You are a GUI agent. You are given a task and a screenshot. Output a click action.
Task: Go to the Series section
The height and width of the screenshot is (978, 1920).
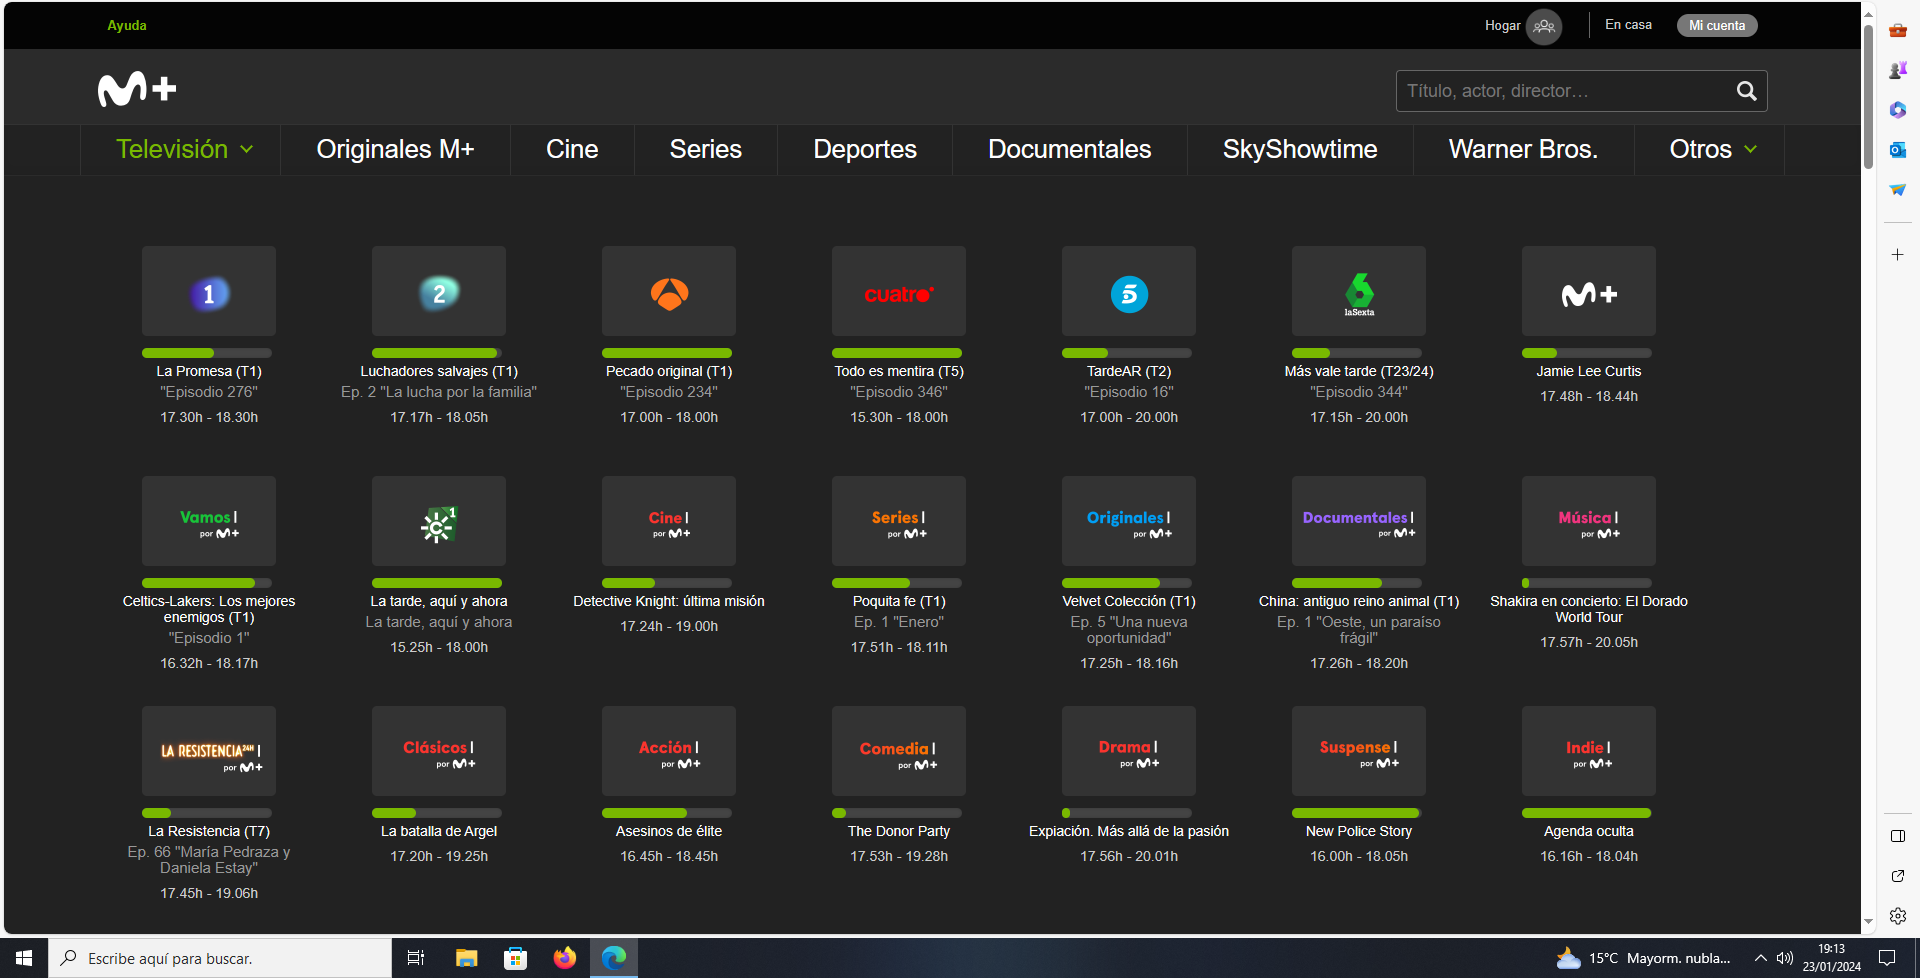(x=706, y=149)
